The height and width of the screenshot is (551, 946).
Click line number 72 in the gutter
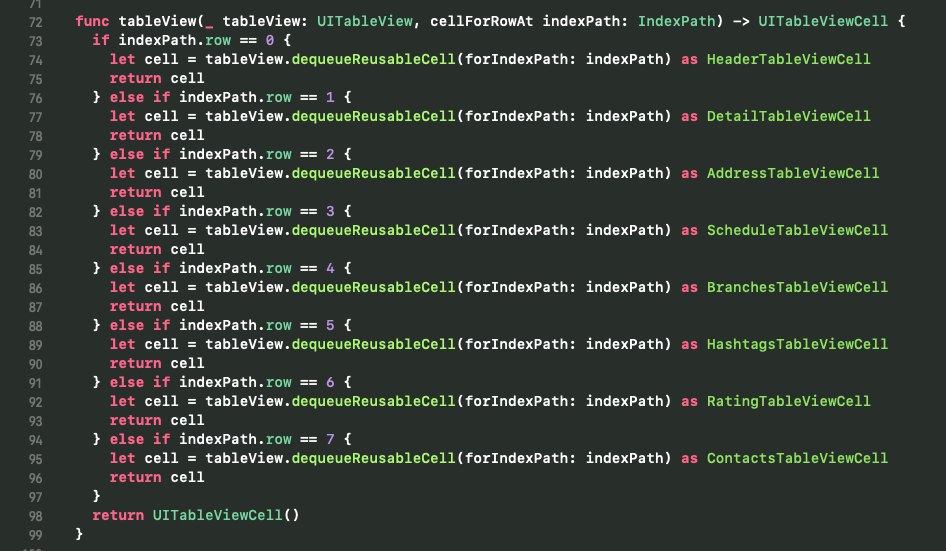coord(36,22)
